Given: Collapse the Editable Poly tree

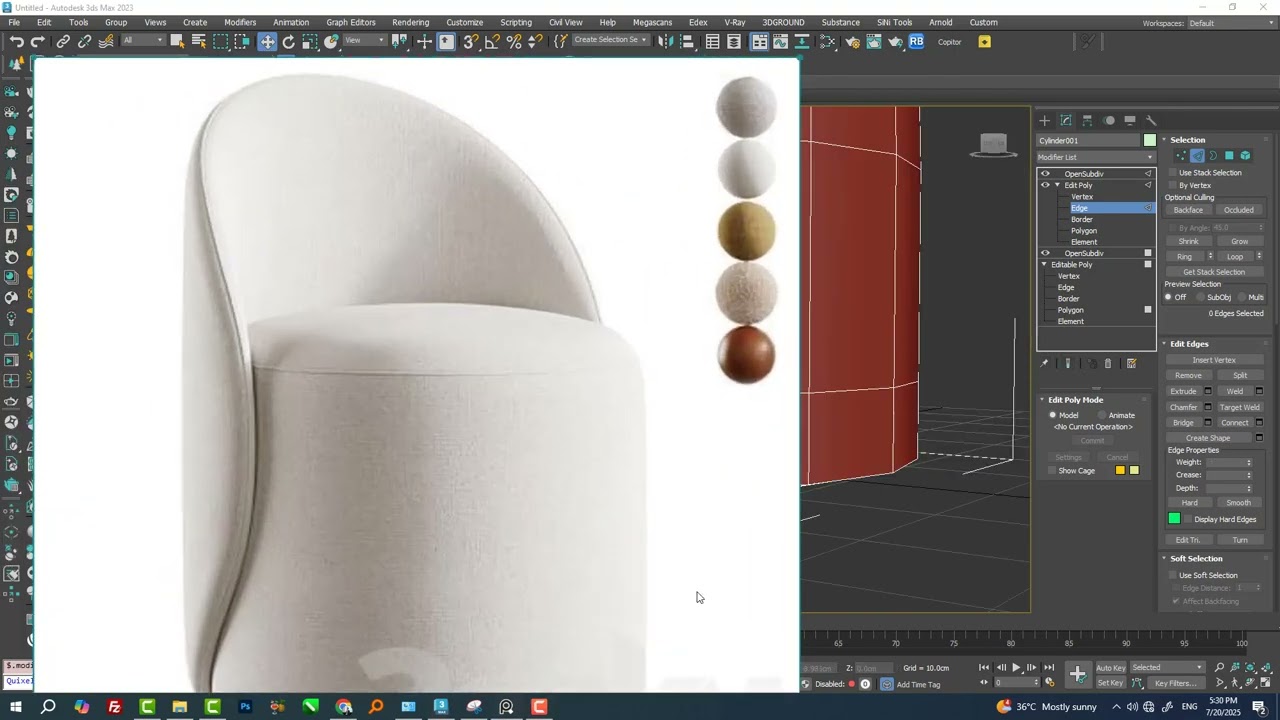Looking at the screenshot, I should pyautogui.click(x=1045, y=265).
